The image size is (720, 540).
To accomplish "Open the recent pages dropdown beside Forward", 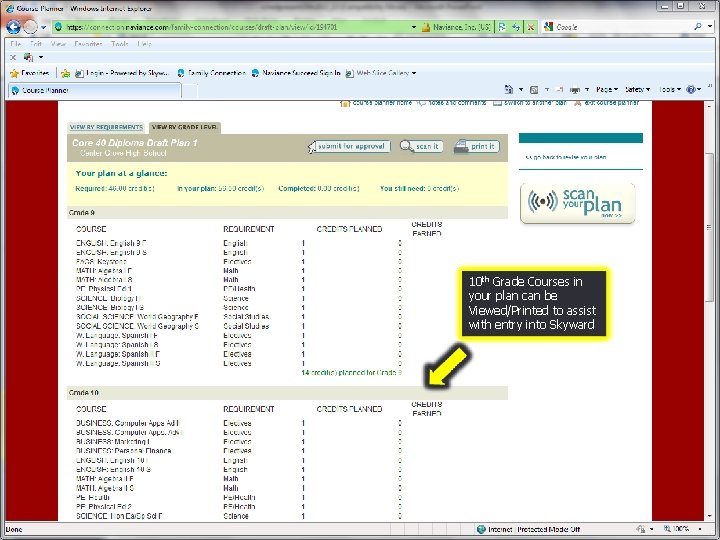I will (x=44, y=28).
